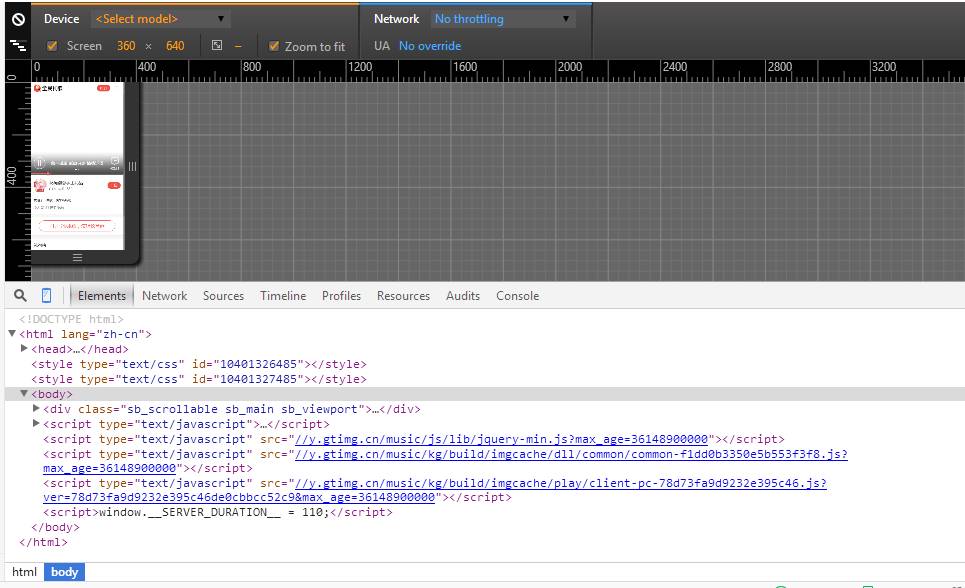This screenshot has width=965, height=588.
Task: Click the device pixel ratio dash value
Action: (238, 46)
